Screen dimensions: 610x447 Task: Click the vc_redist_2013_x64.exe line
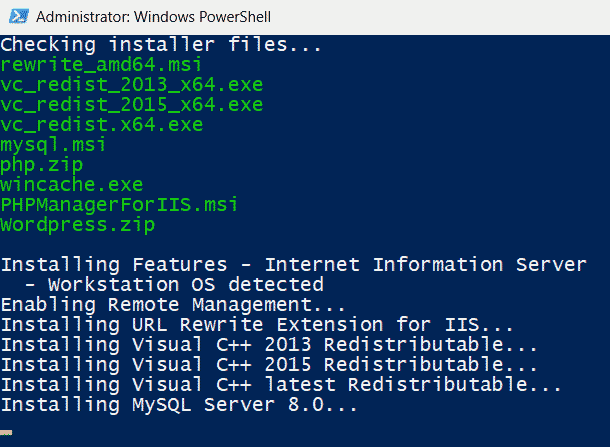[131, 84]
